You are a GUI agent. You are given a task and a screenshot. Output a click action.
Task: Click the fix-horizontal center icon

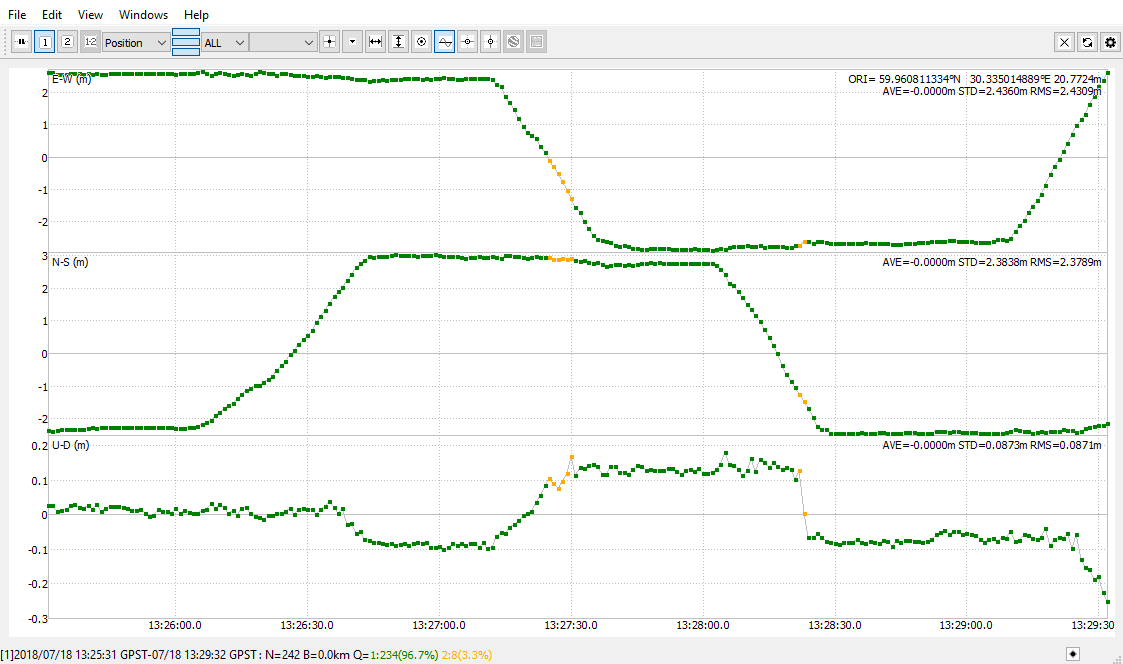[x=467, y=42]
